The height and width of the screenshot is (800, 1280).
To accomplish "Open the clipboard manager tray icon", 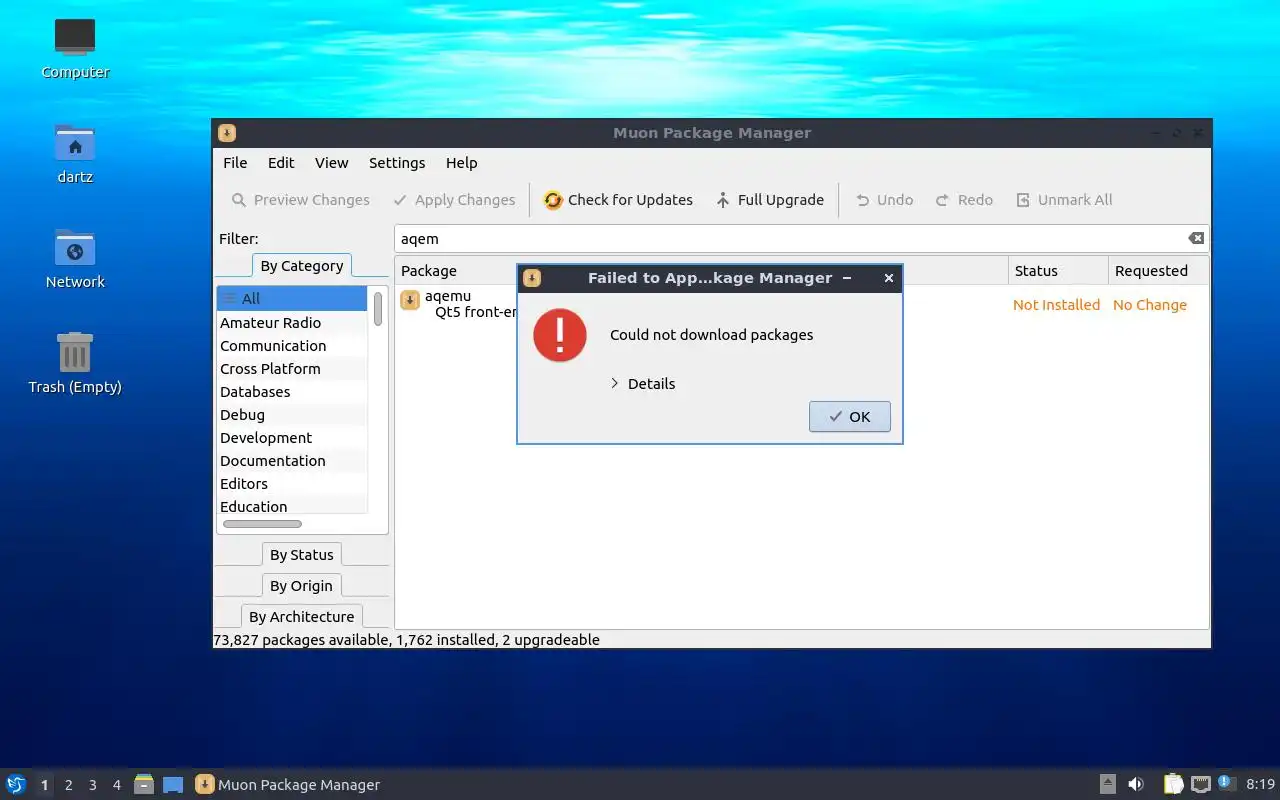I will [1174, 784].
